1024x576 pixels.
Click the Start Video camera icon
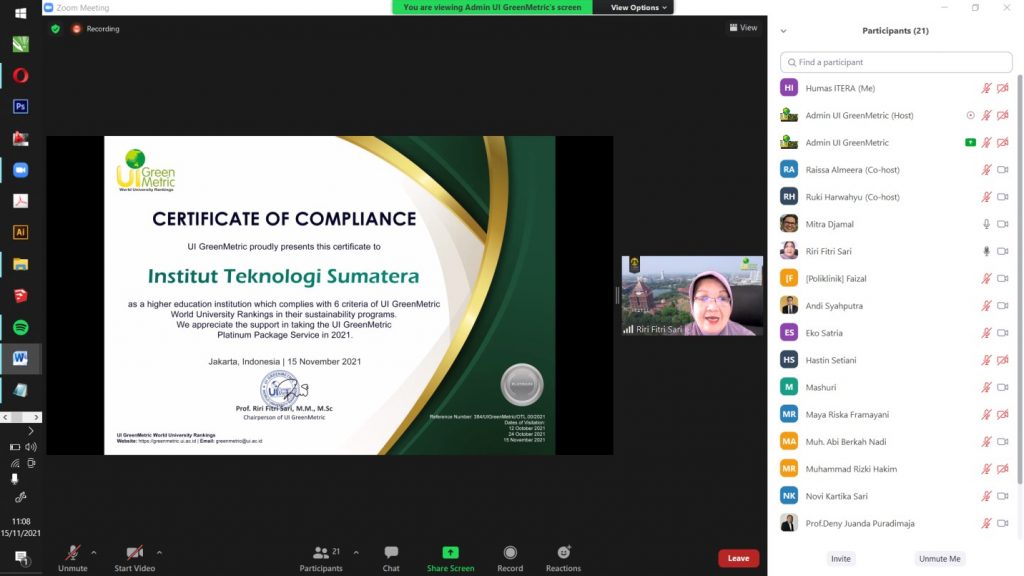coord(135,552)
